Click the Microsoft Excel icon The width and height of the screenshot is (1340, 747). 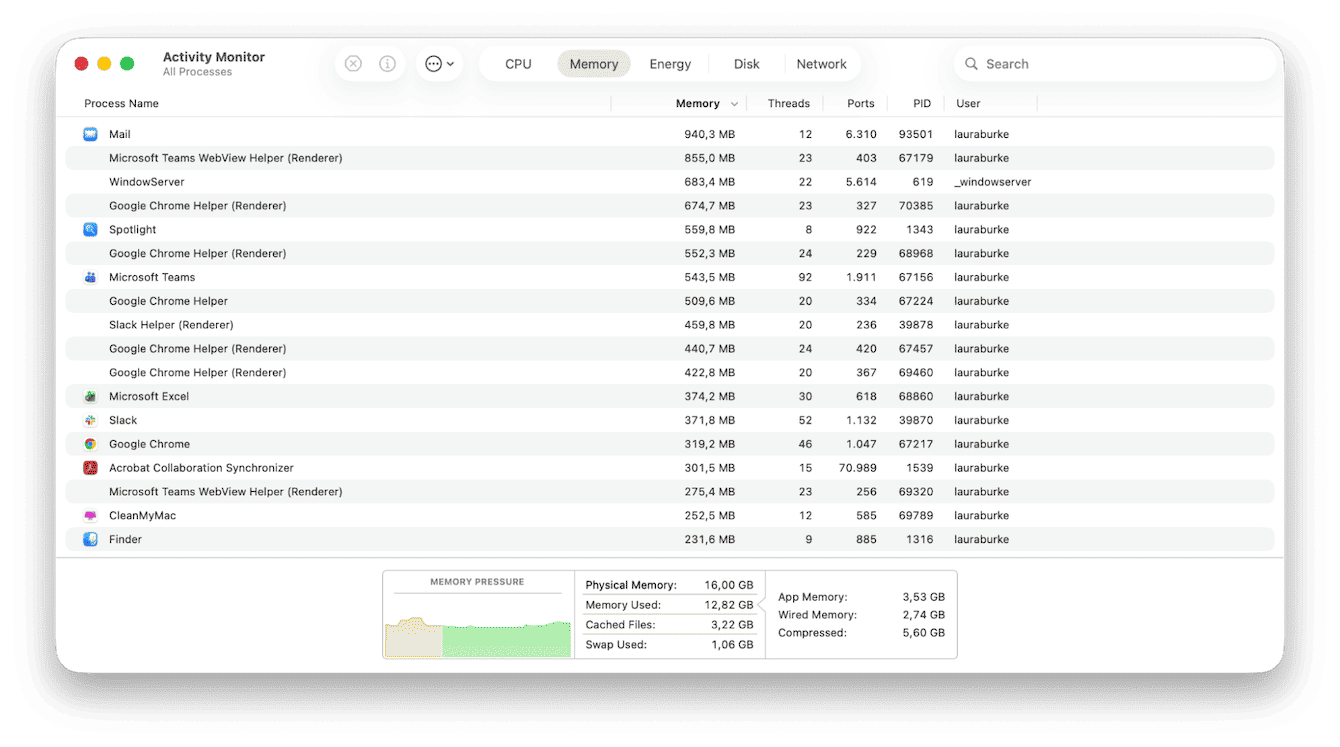click(x=90, y=396)
